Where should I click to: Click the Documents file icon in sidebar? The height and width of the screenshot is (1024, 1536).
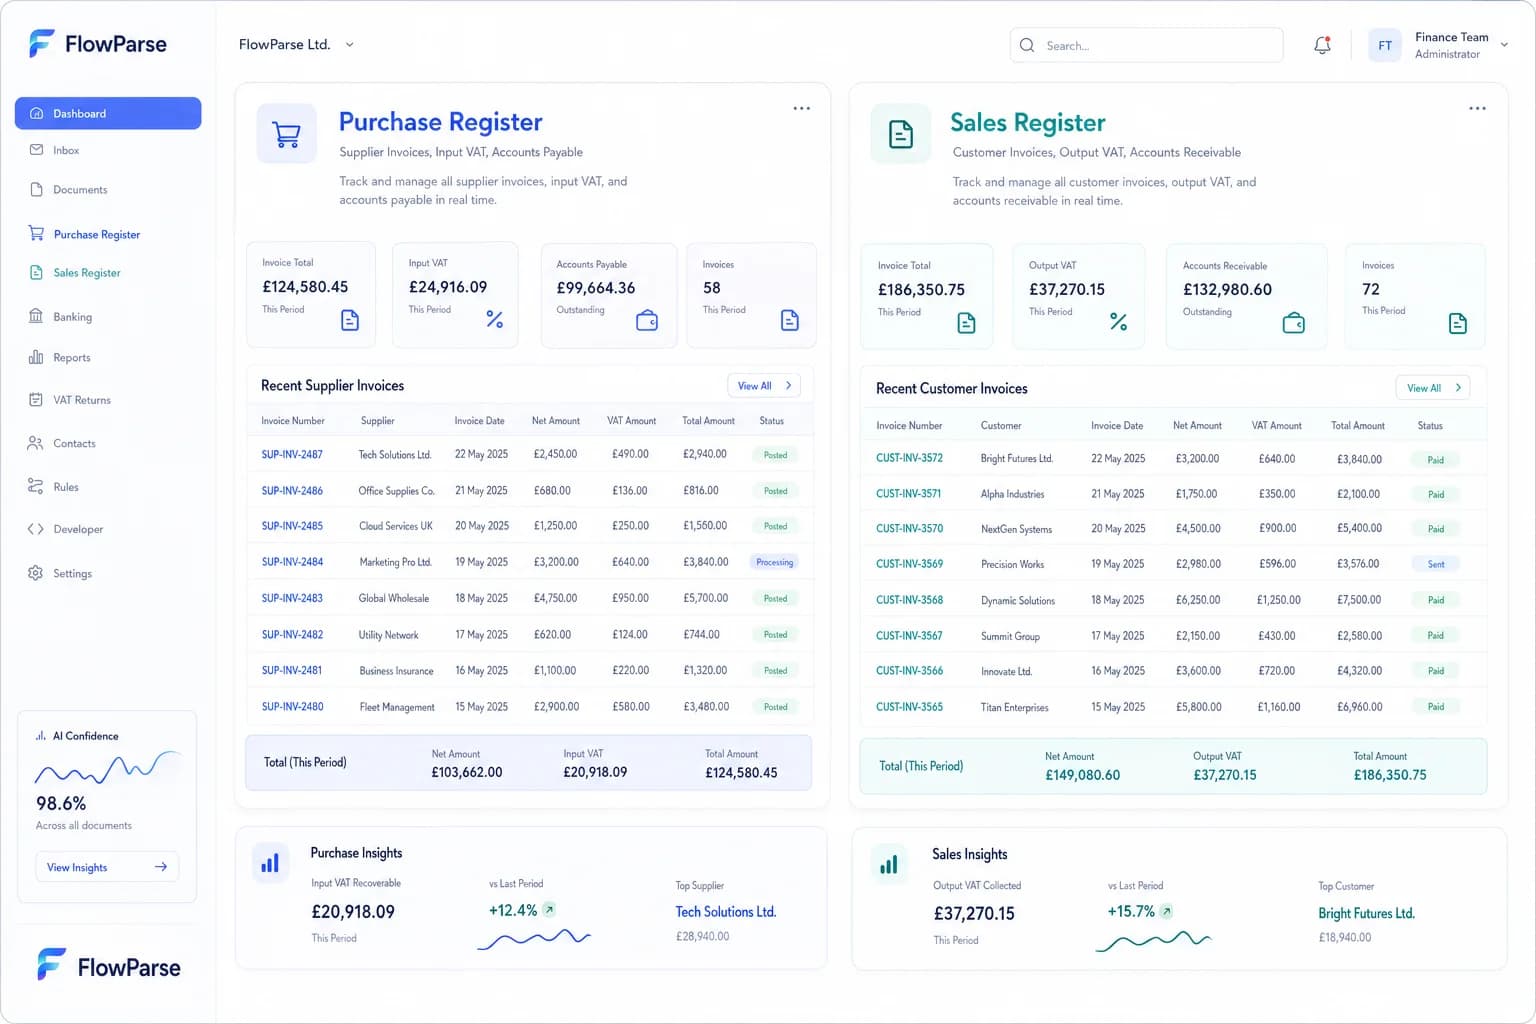click(36, 189)
